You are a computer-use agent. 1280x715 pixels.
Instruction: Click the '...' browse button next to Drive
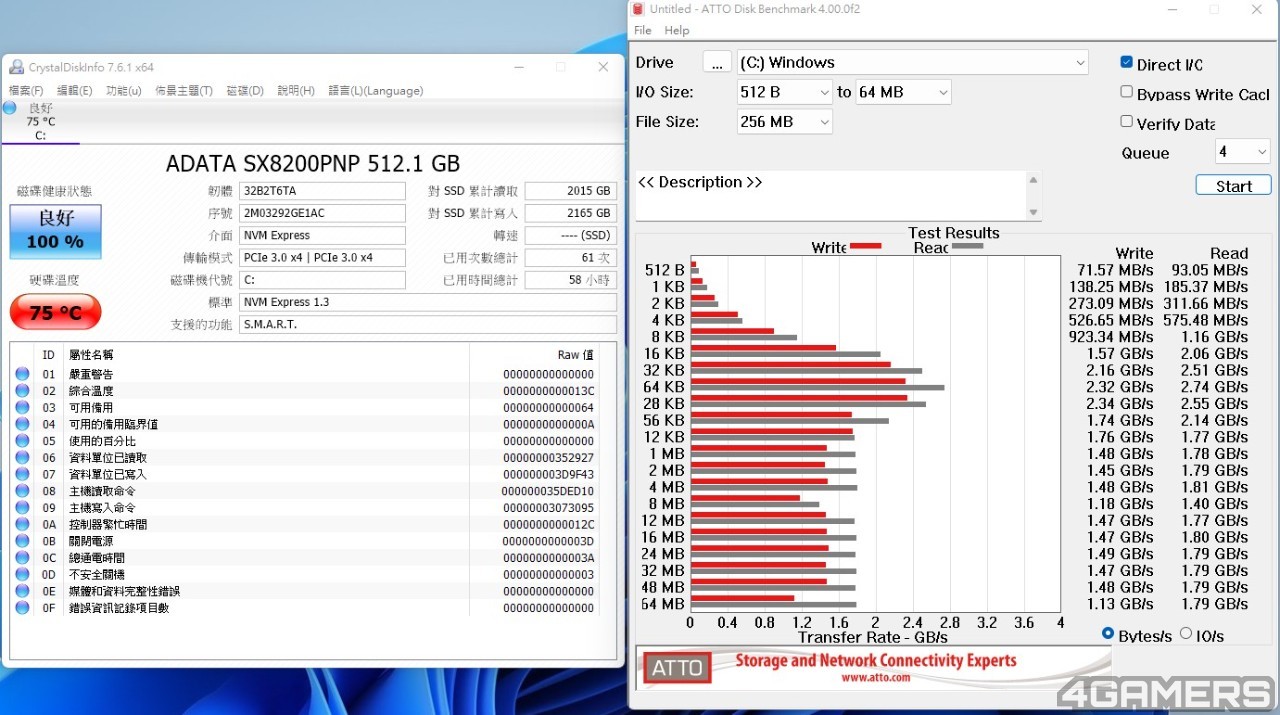pyautogui.click(x=717, y=62)
